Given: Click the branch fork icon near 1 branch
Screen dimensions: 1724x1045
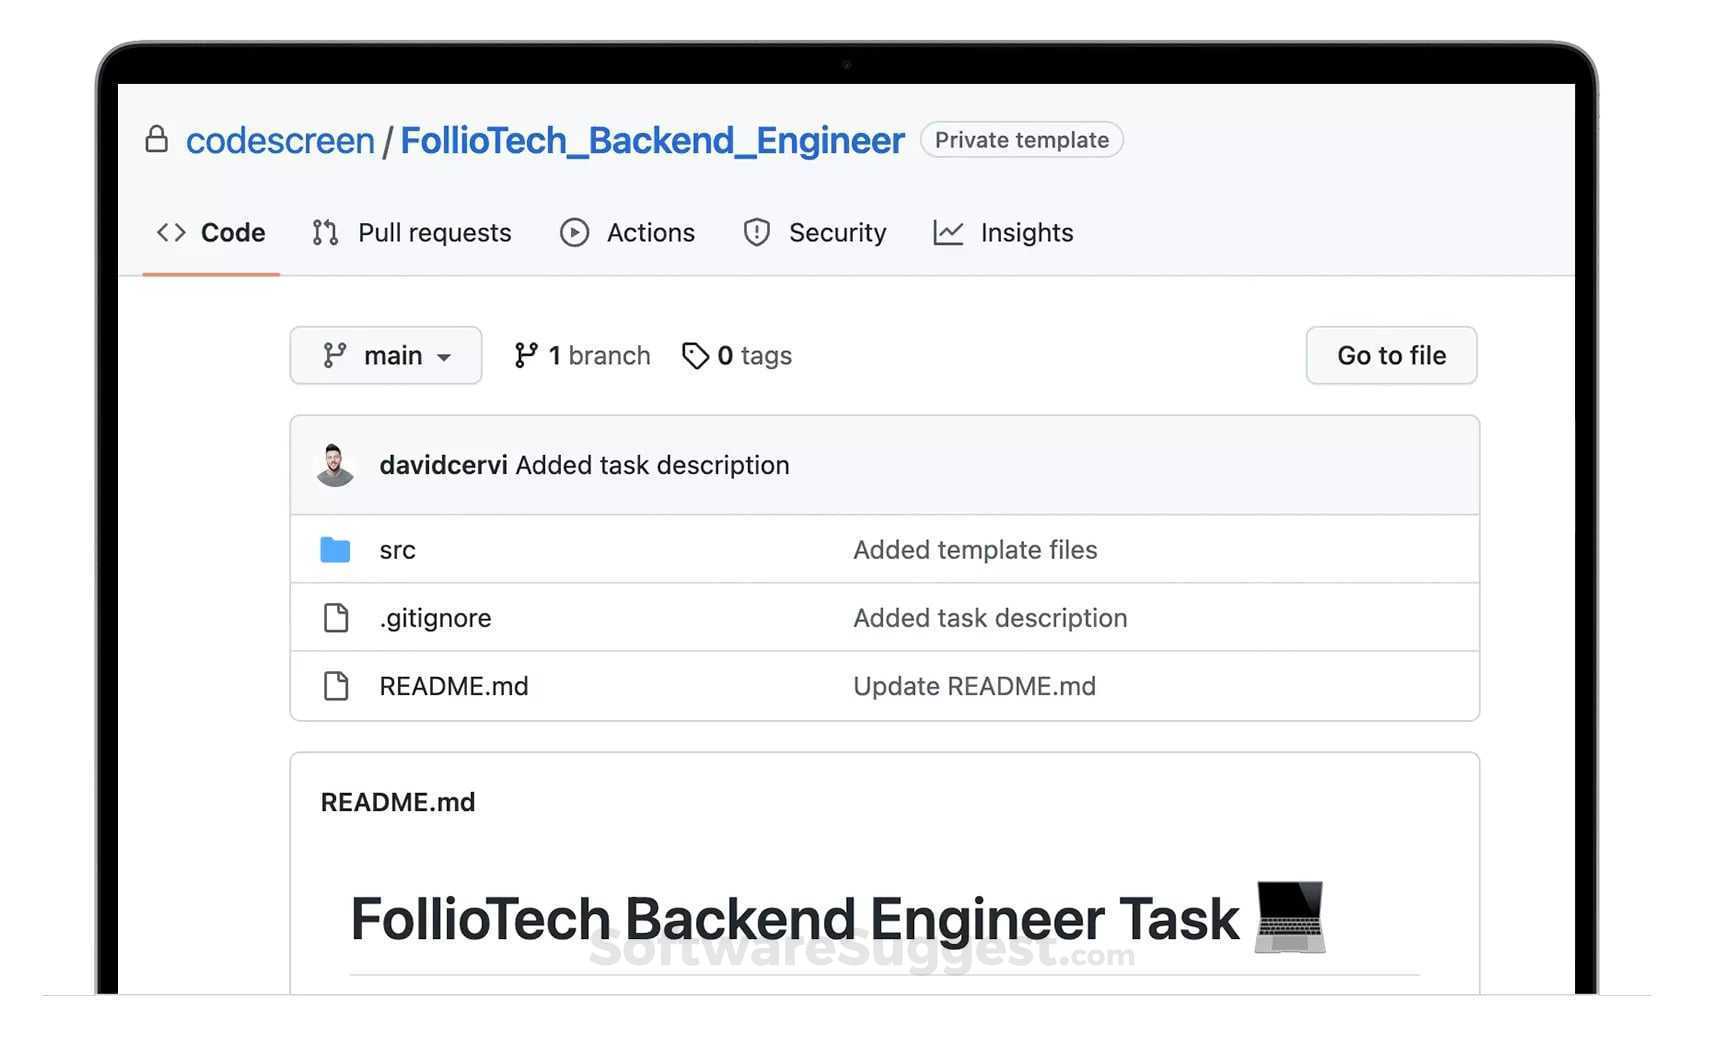Looking at the screenshot, I should [x=526, y=355].
